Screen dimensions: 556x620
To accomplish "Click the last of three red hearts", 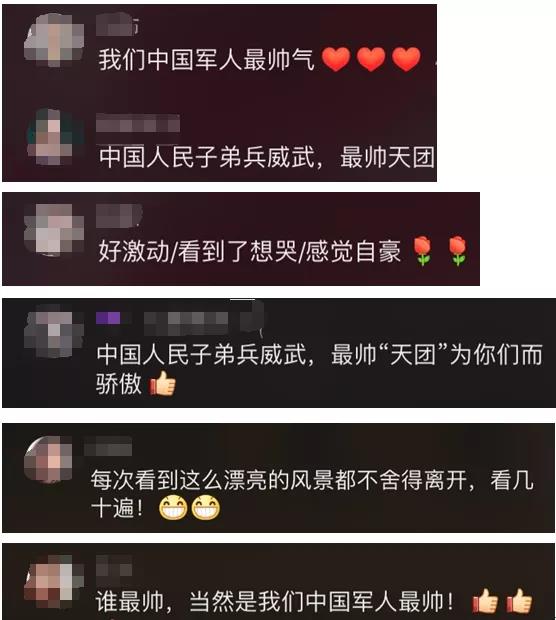I will (x=406, y=59).
